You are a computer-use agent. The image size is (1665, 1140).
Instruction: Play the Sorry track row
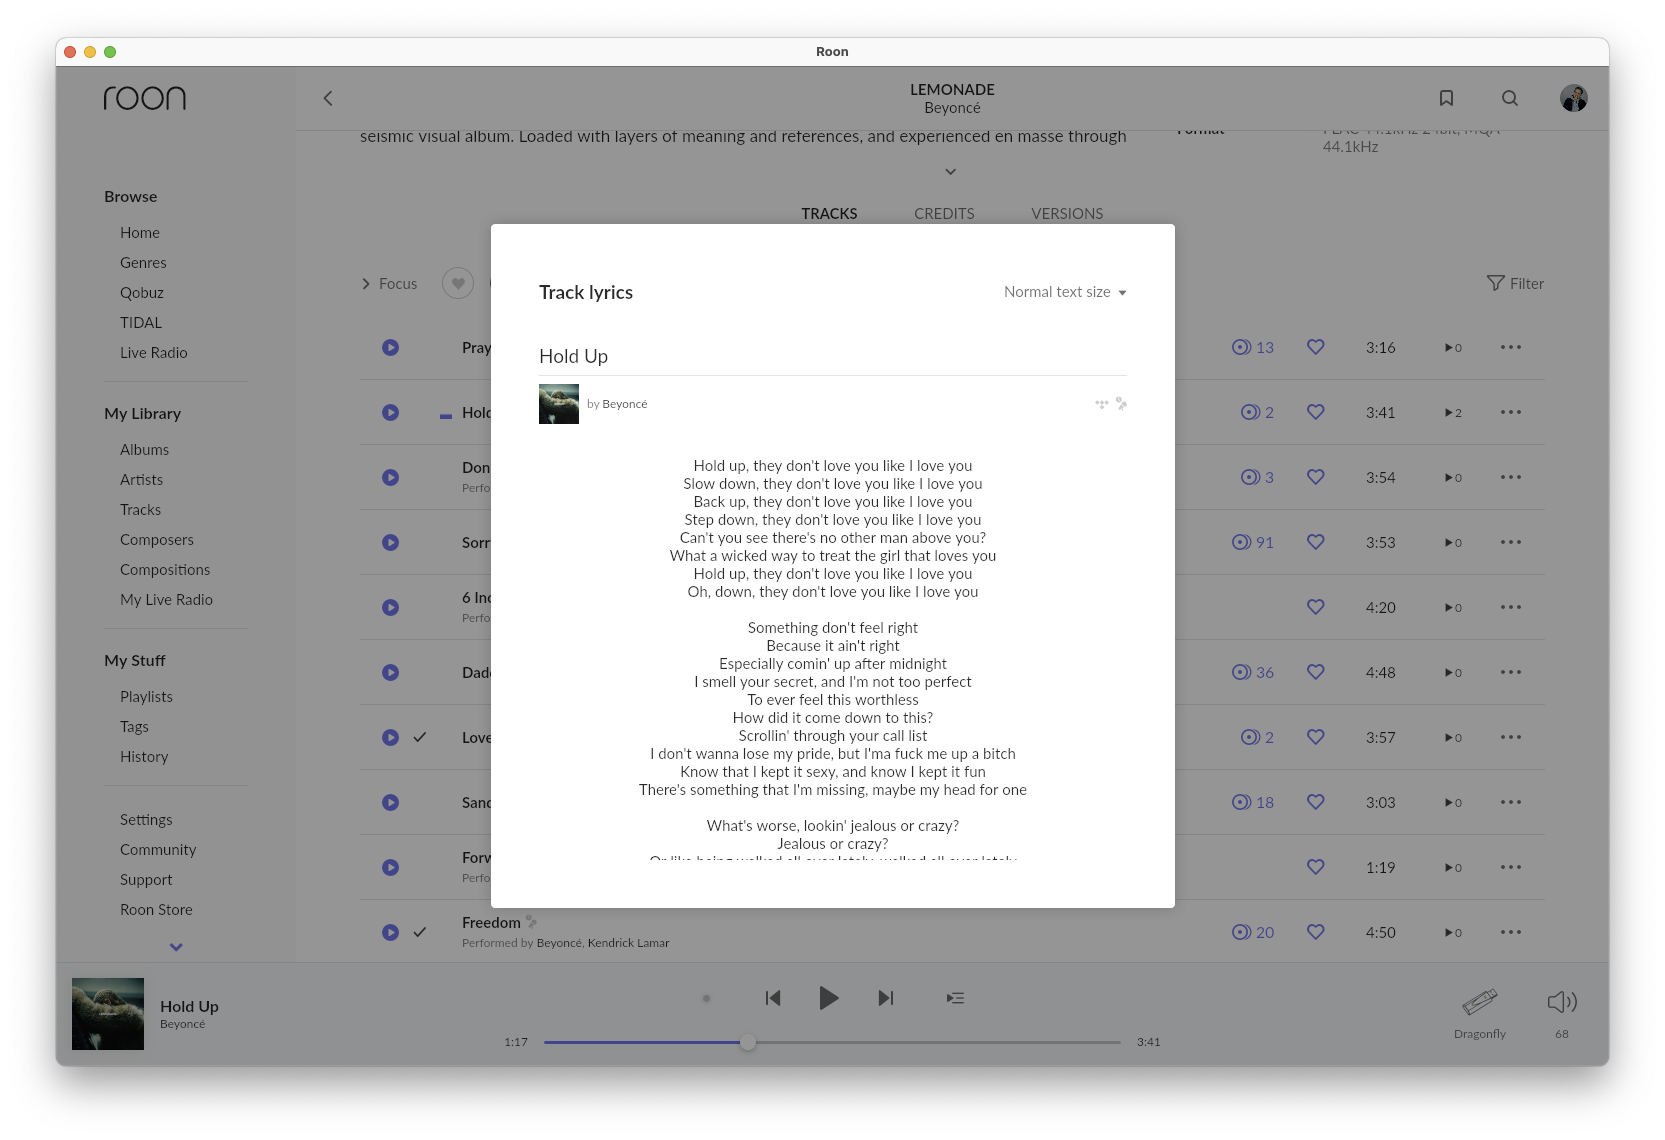click(391, 542)
